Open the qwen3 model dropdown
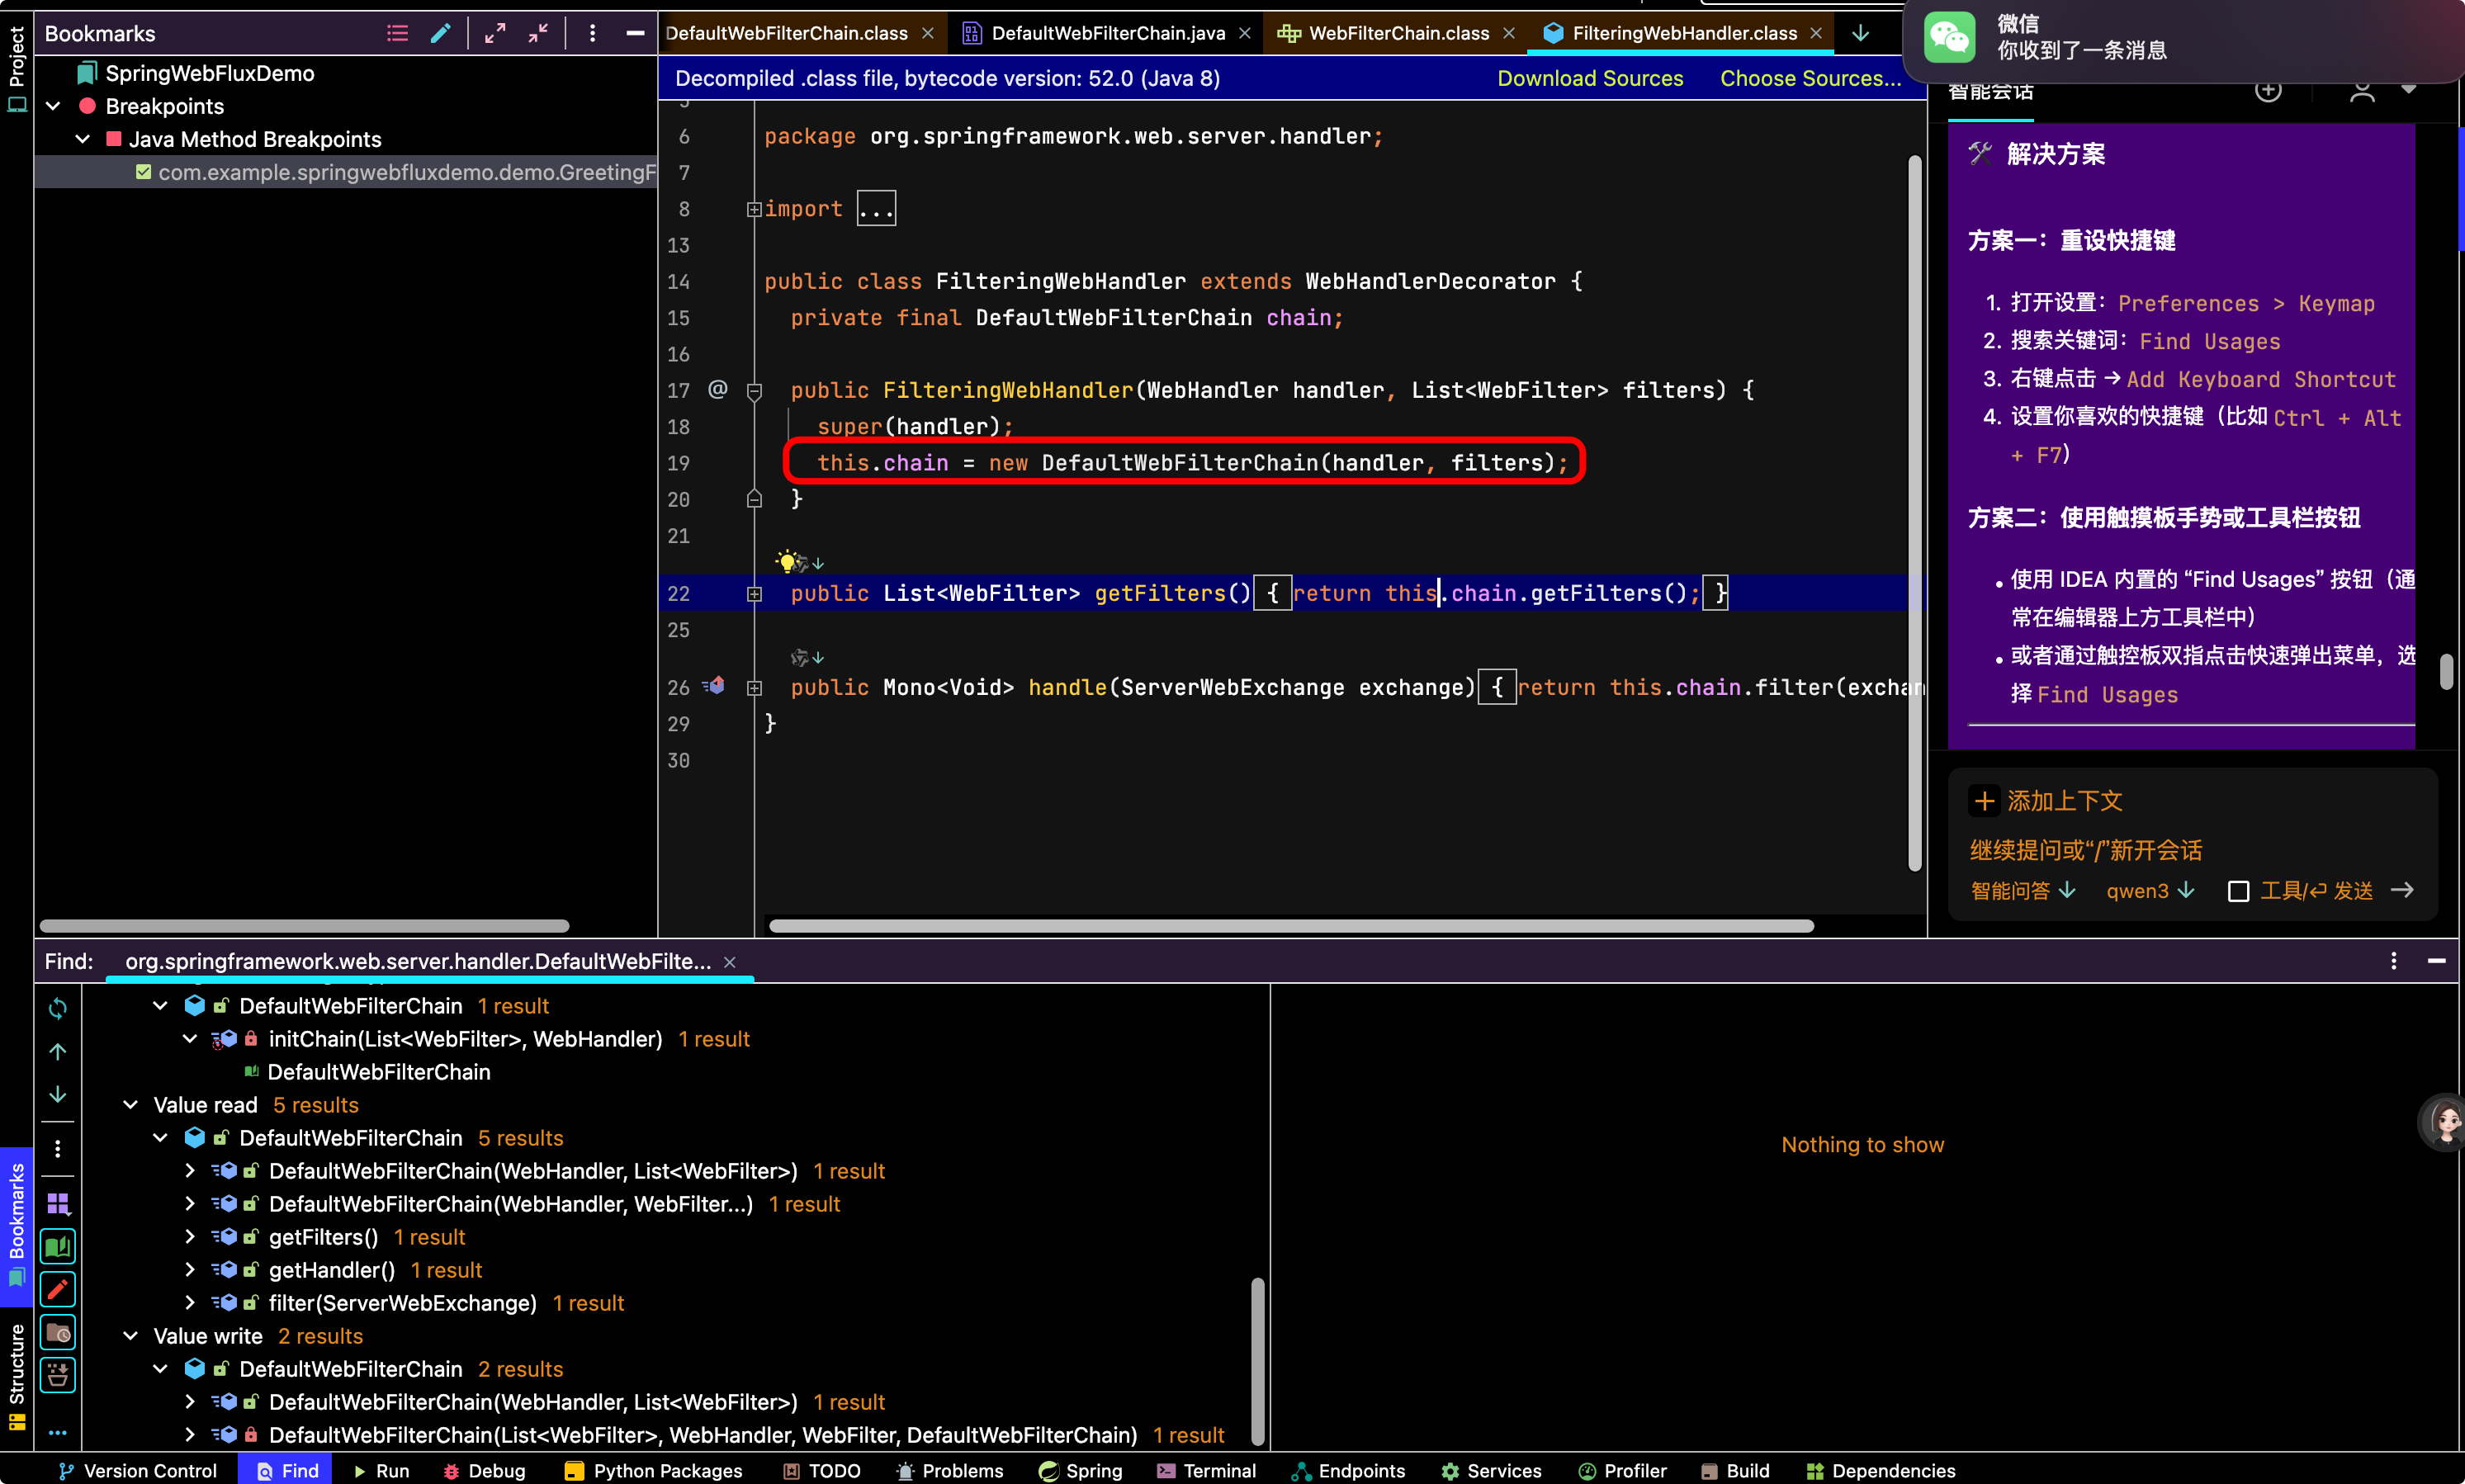This screenshot has height=1484, width=2465. (x=2150, y=890)
